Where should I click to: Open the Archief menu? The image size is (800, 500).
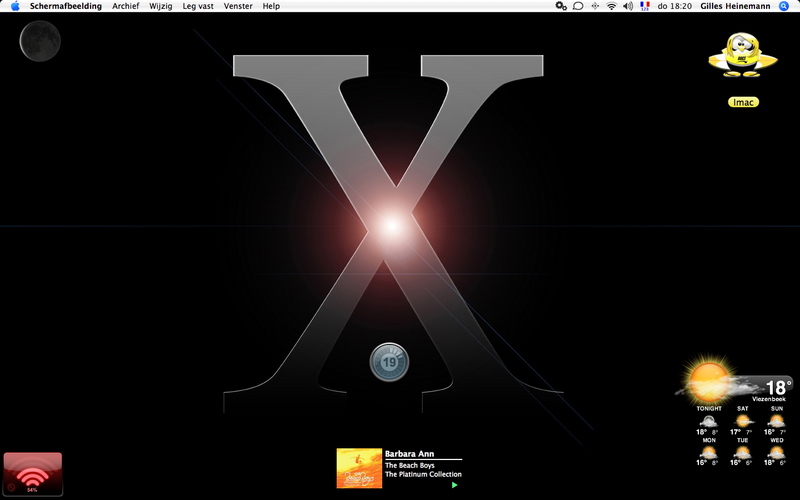tap(126, 6)
